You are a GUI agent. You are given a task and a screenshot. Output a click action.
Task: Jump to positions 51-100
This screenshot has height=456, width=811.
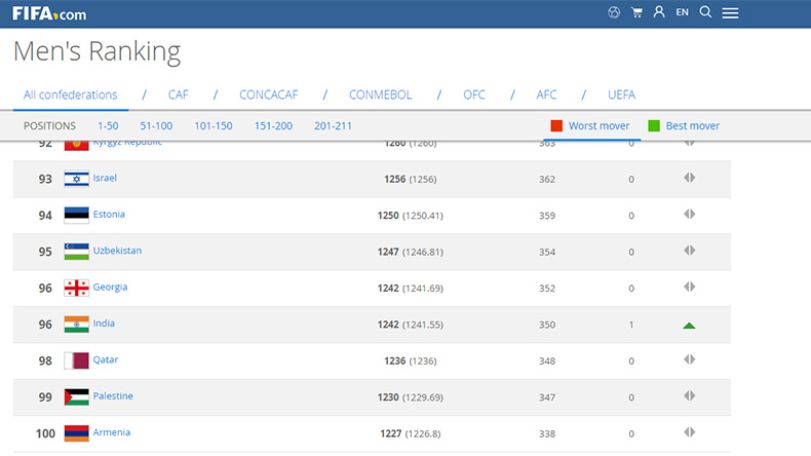tap(156, 126)
